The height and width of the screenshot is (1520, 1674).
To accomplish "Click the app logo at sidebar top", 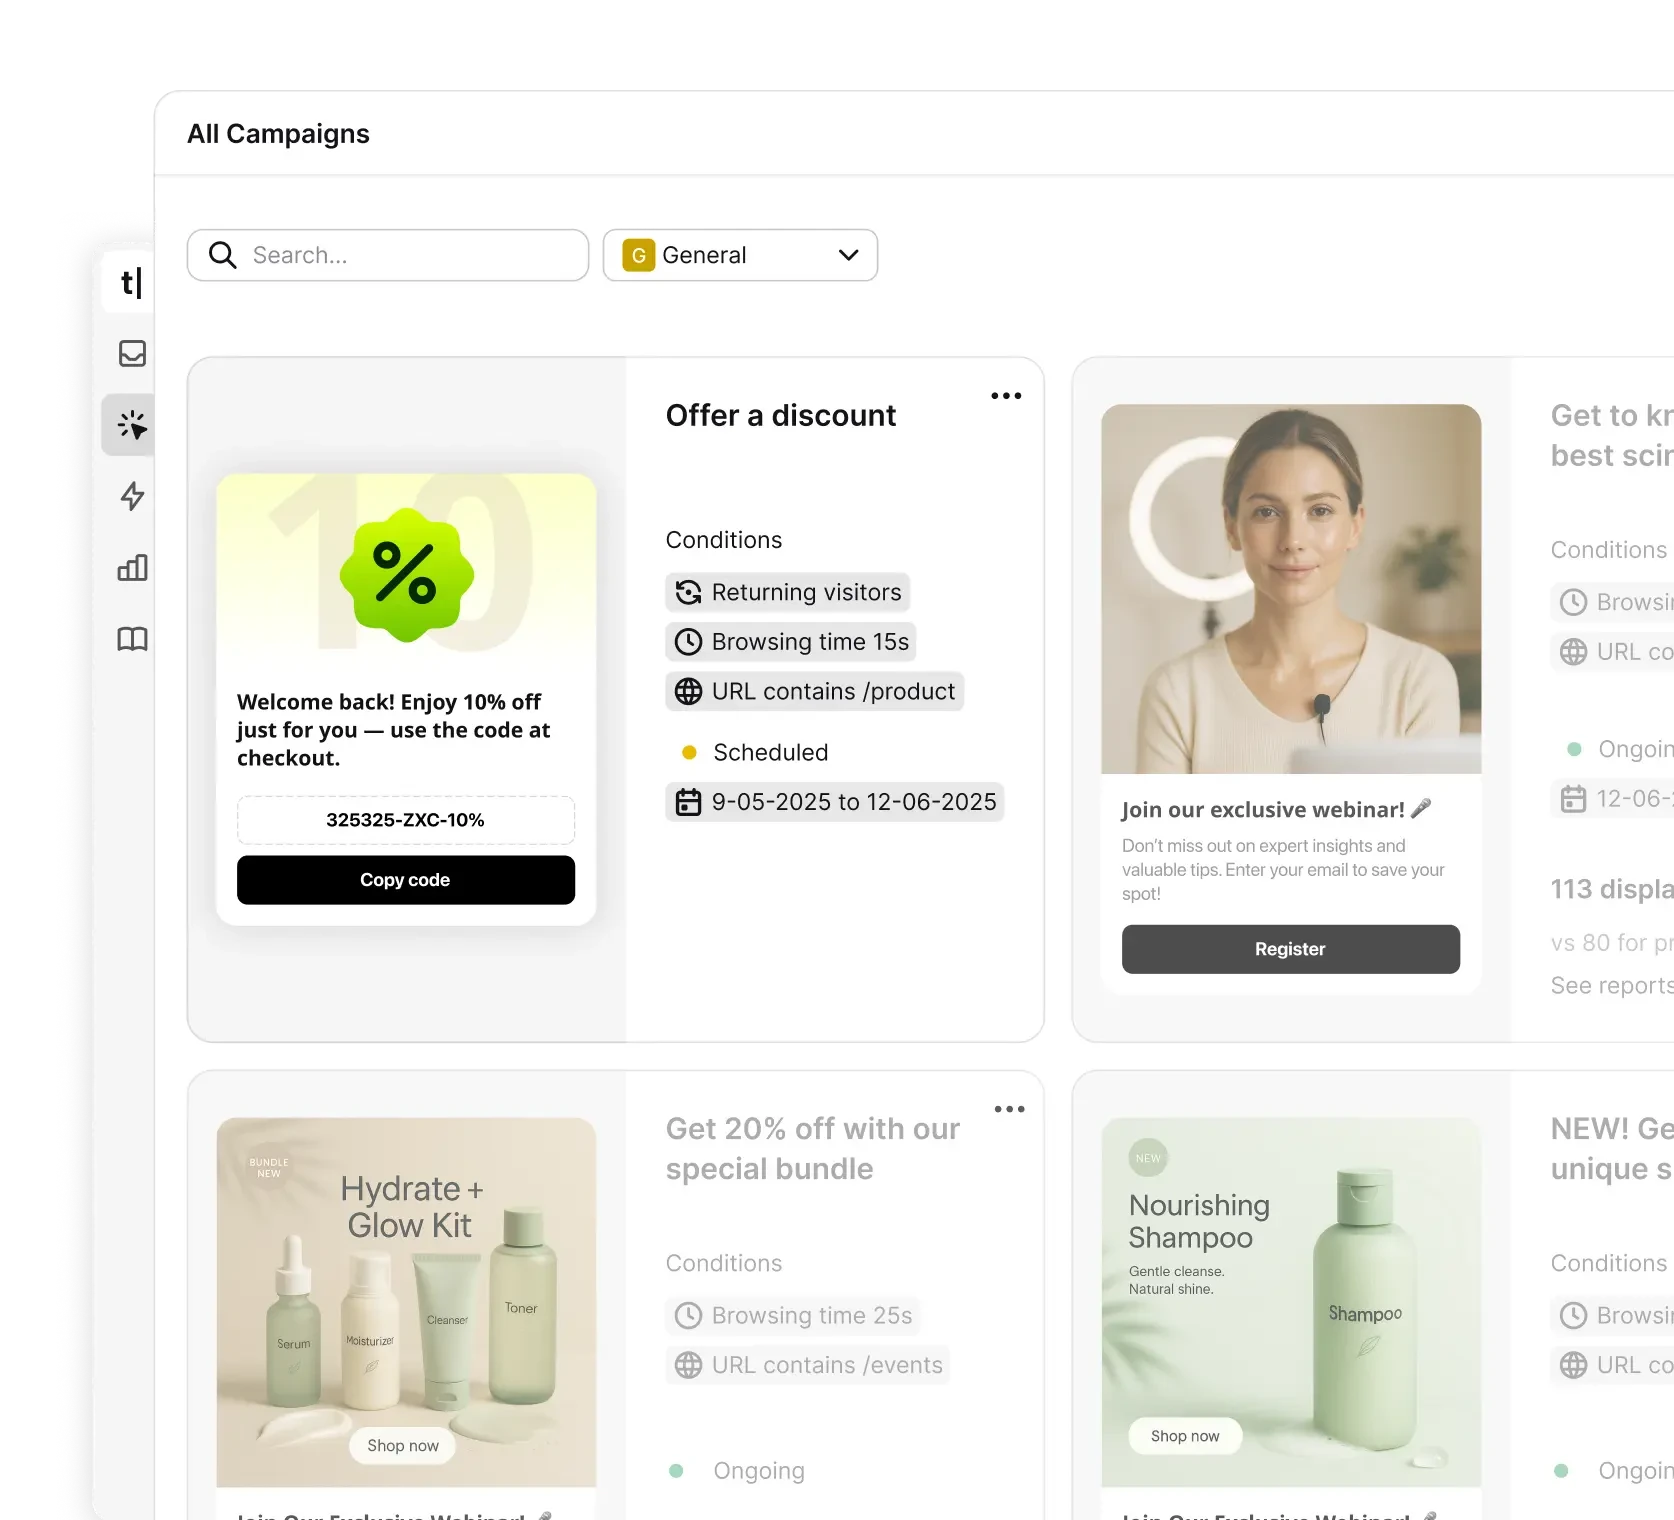I will coord(131,283).
